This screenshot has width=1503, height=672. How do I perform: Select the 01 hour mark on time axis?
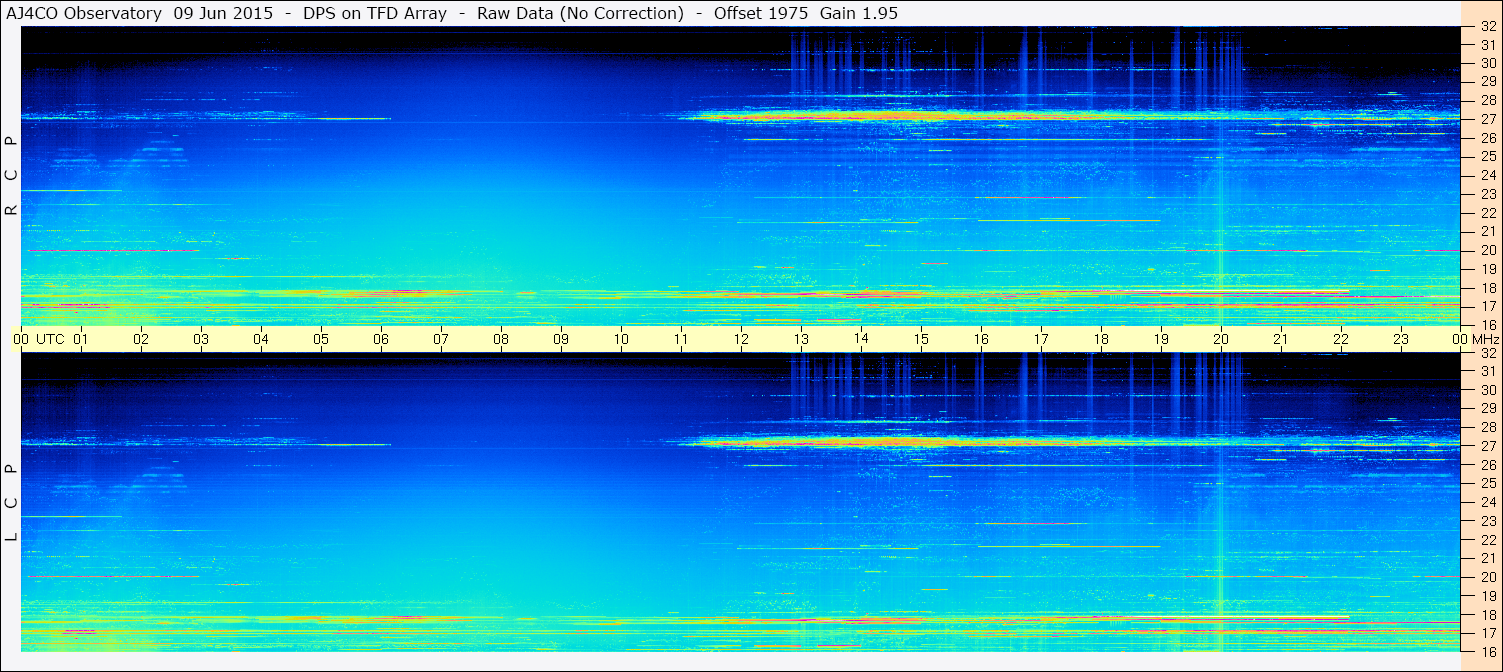[81, 339]
